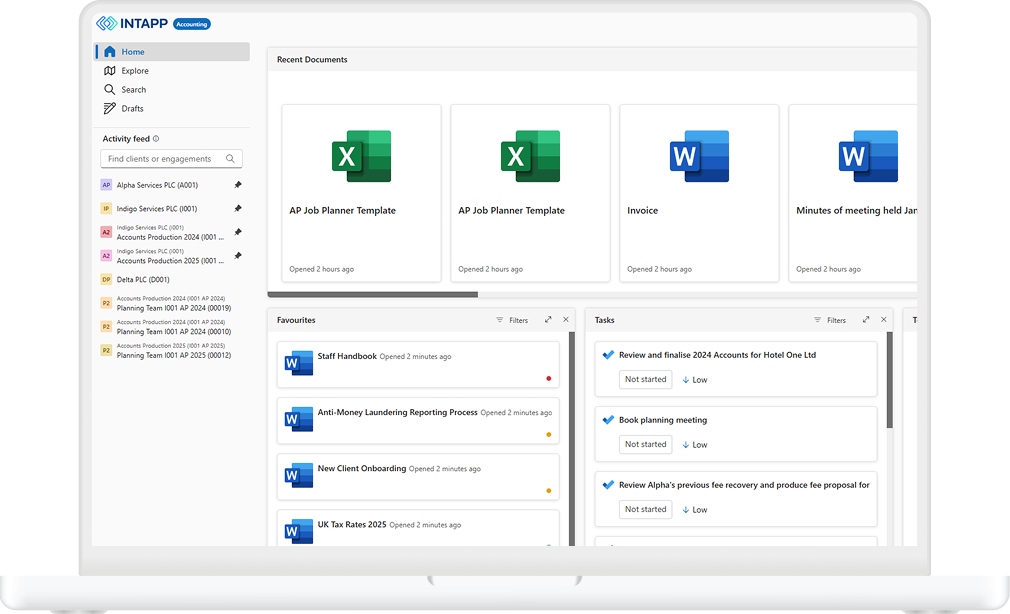Viewport: 1010px width, 614px height.
Task: Unpin Alpha Services PLC from activity feed
Action: click(x=237, y=185)
